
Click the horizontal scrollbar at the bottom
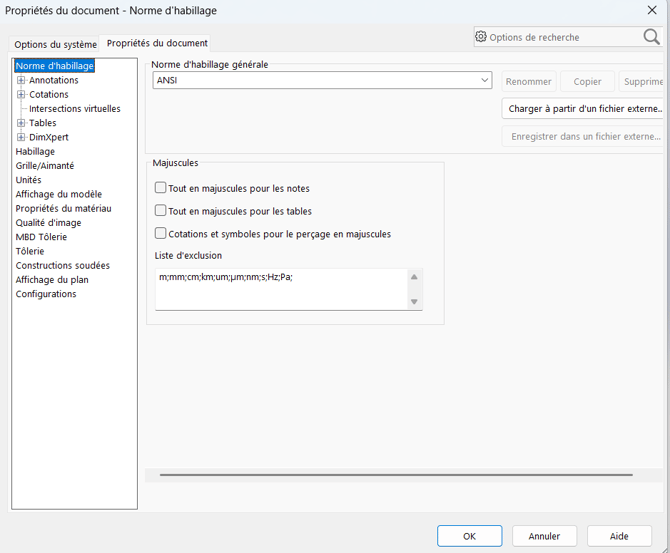396,474
